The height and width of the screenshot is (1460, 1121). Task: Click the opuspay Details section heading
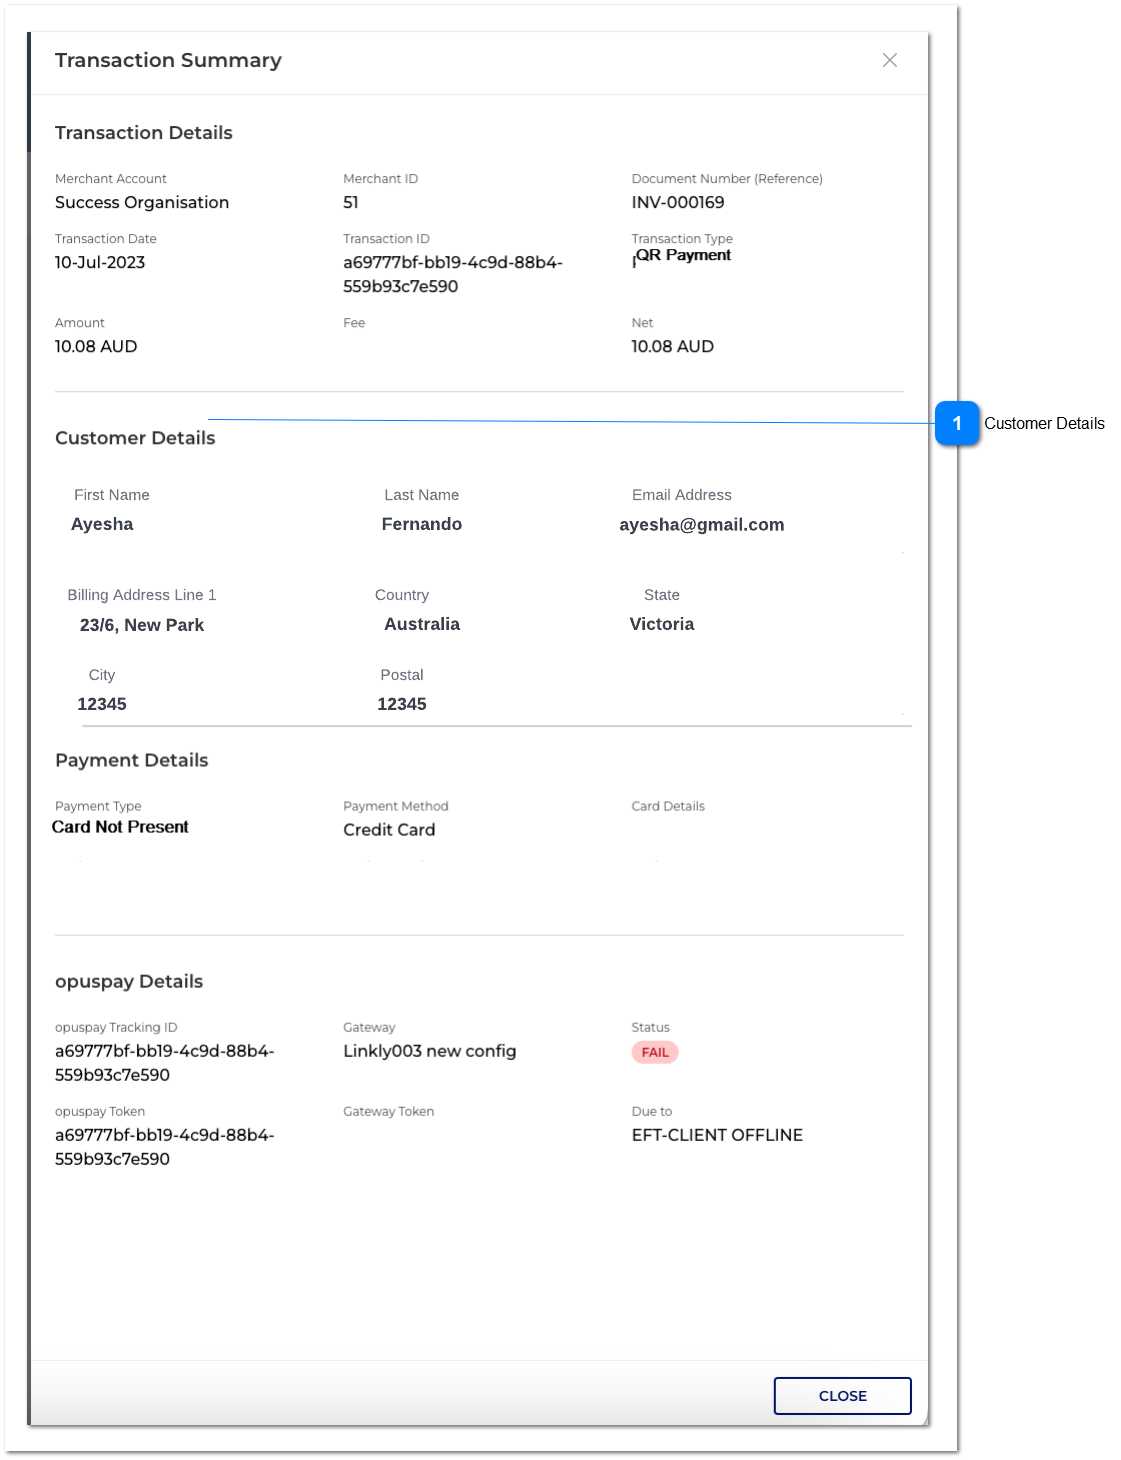(x=128, y=981)
